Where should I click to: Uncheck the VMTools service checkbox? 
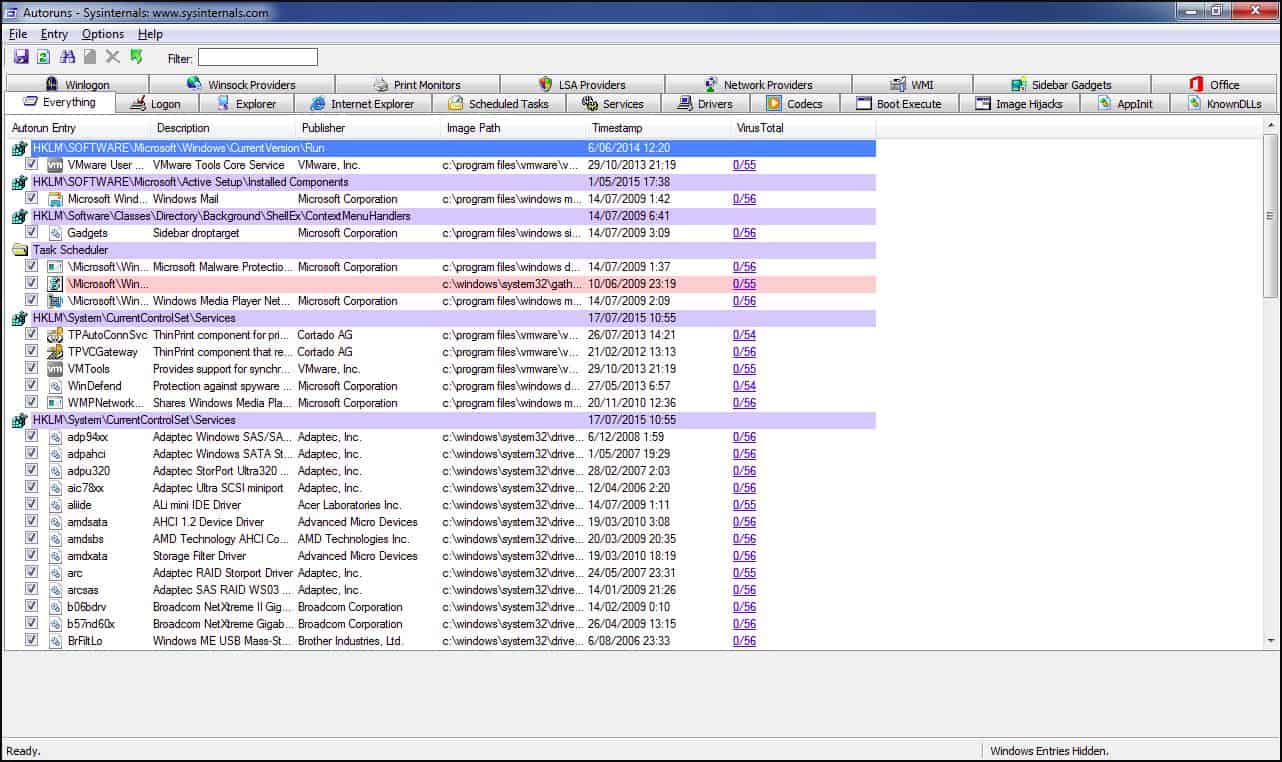(32, 368)
